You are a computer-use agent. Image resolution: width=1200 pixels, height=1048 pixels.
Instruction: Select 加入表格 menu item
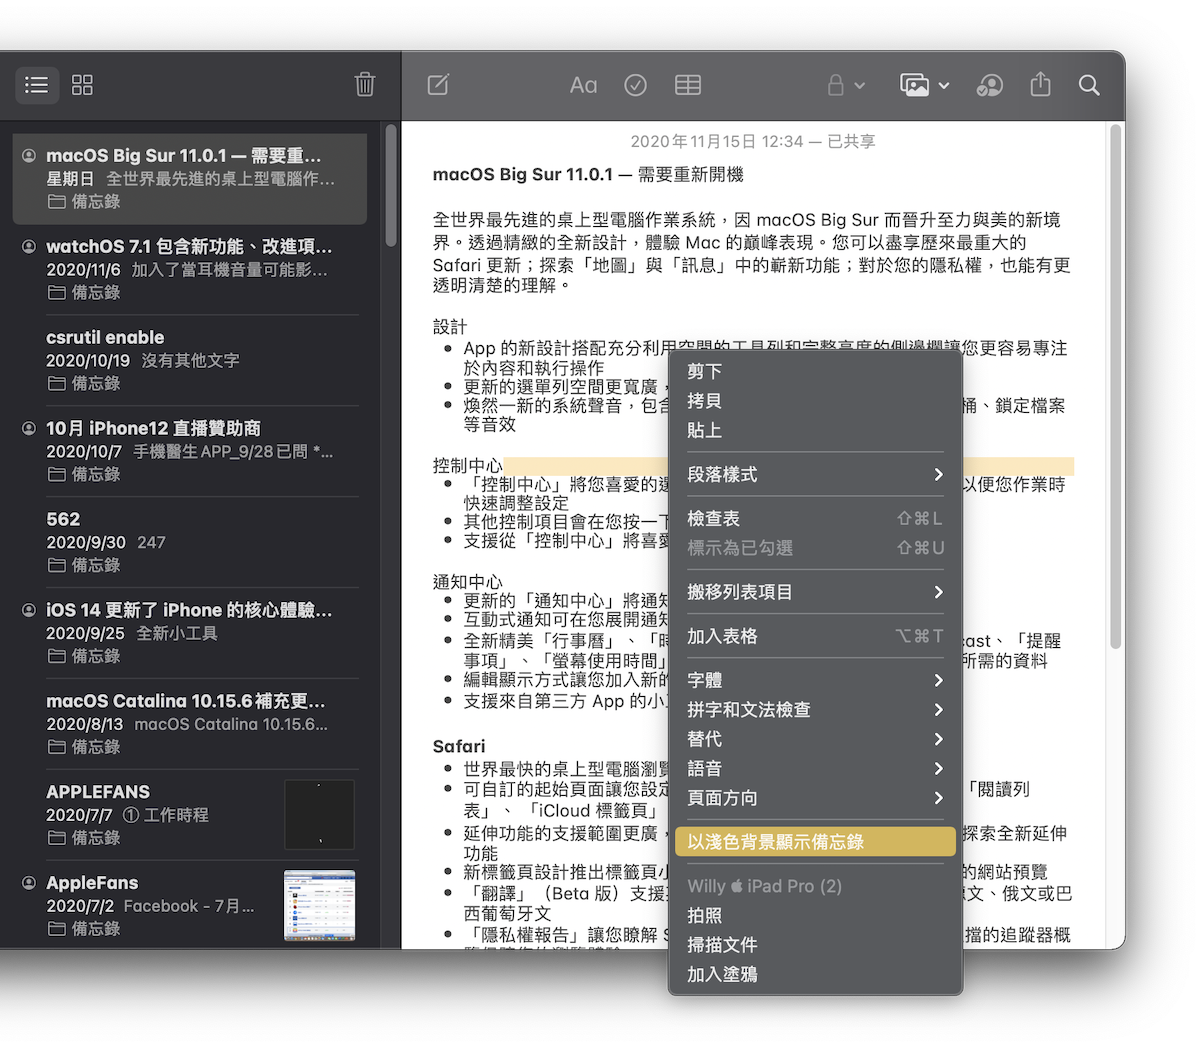(815, 636)
